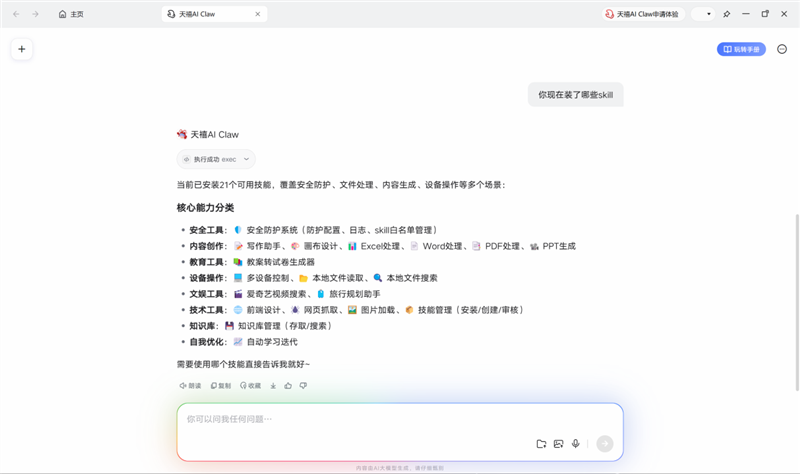800x474 pixels.
Task: Click the 教案转试卷生成器 skill text
Action: click(281, 262)
